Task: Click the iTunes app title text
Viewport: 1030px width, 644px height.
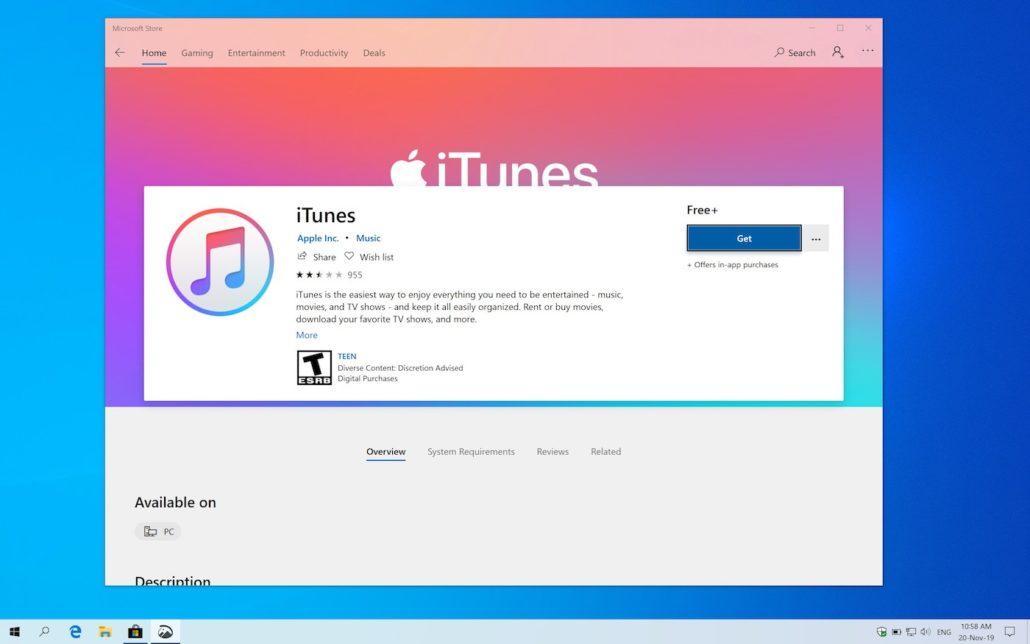Action: 326,215
